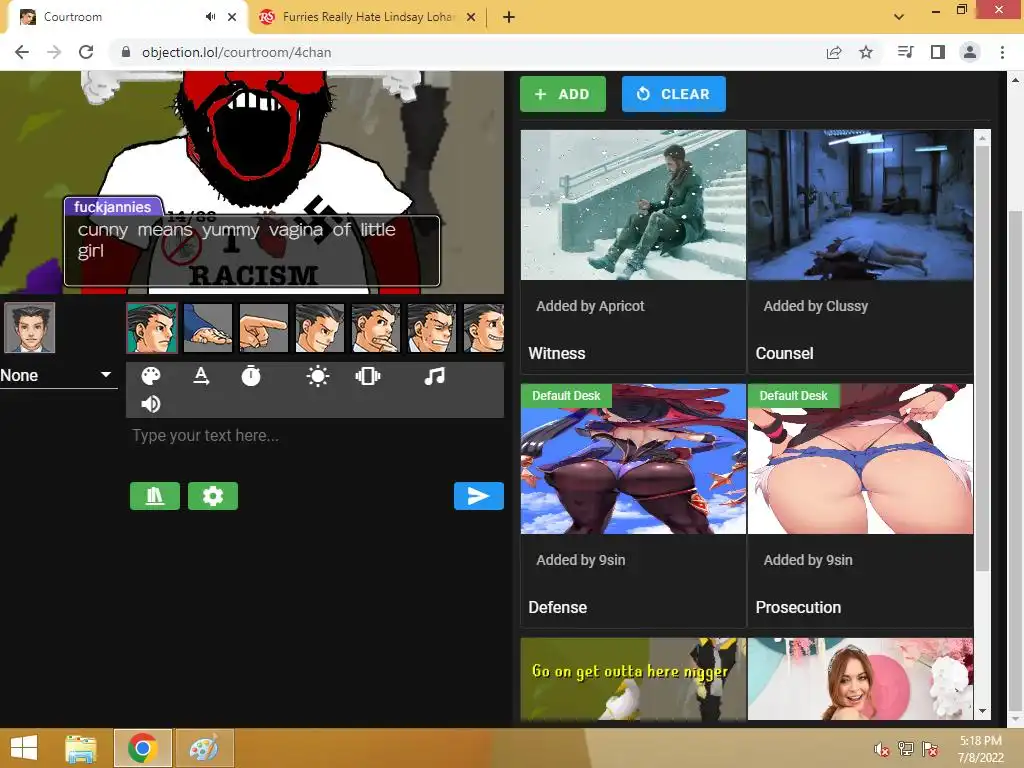Insert music with the note icon
The width and height of the screenshot is (1024, 768).
(x=434, y=376)
